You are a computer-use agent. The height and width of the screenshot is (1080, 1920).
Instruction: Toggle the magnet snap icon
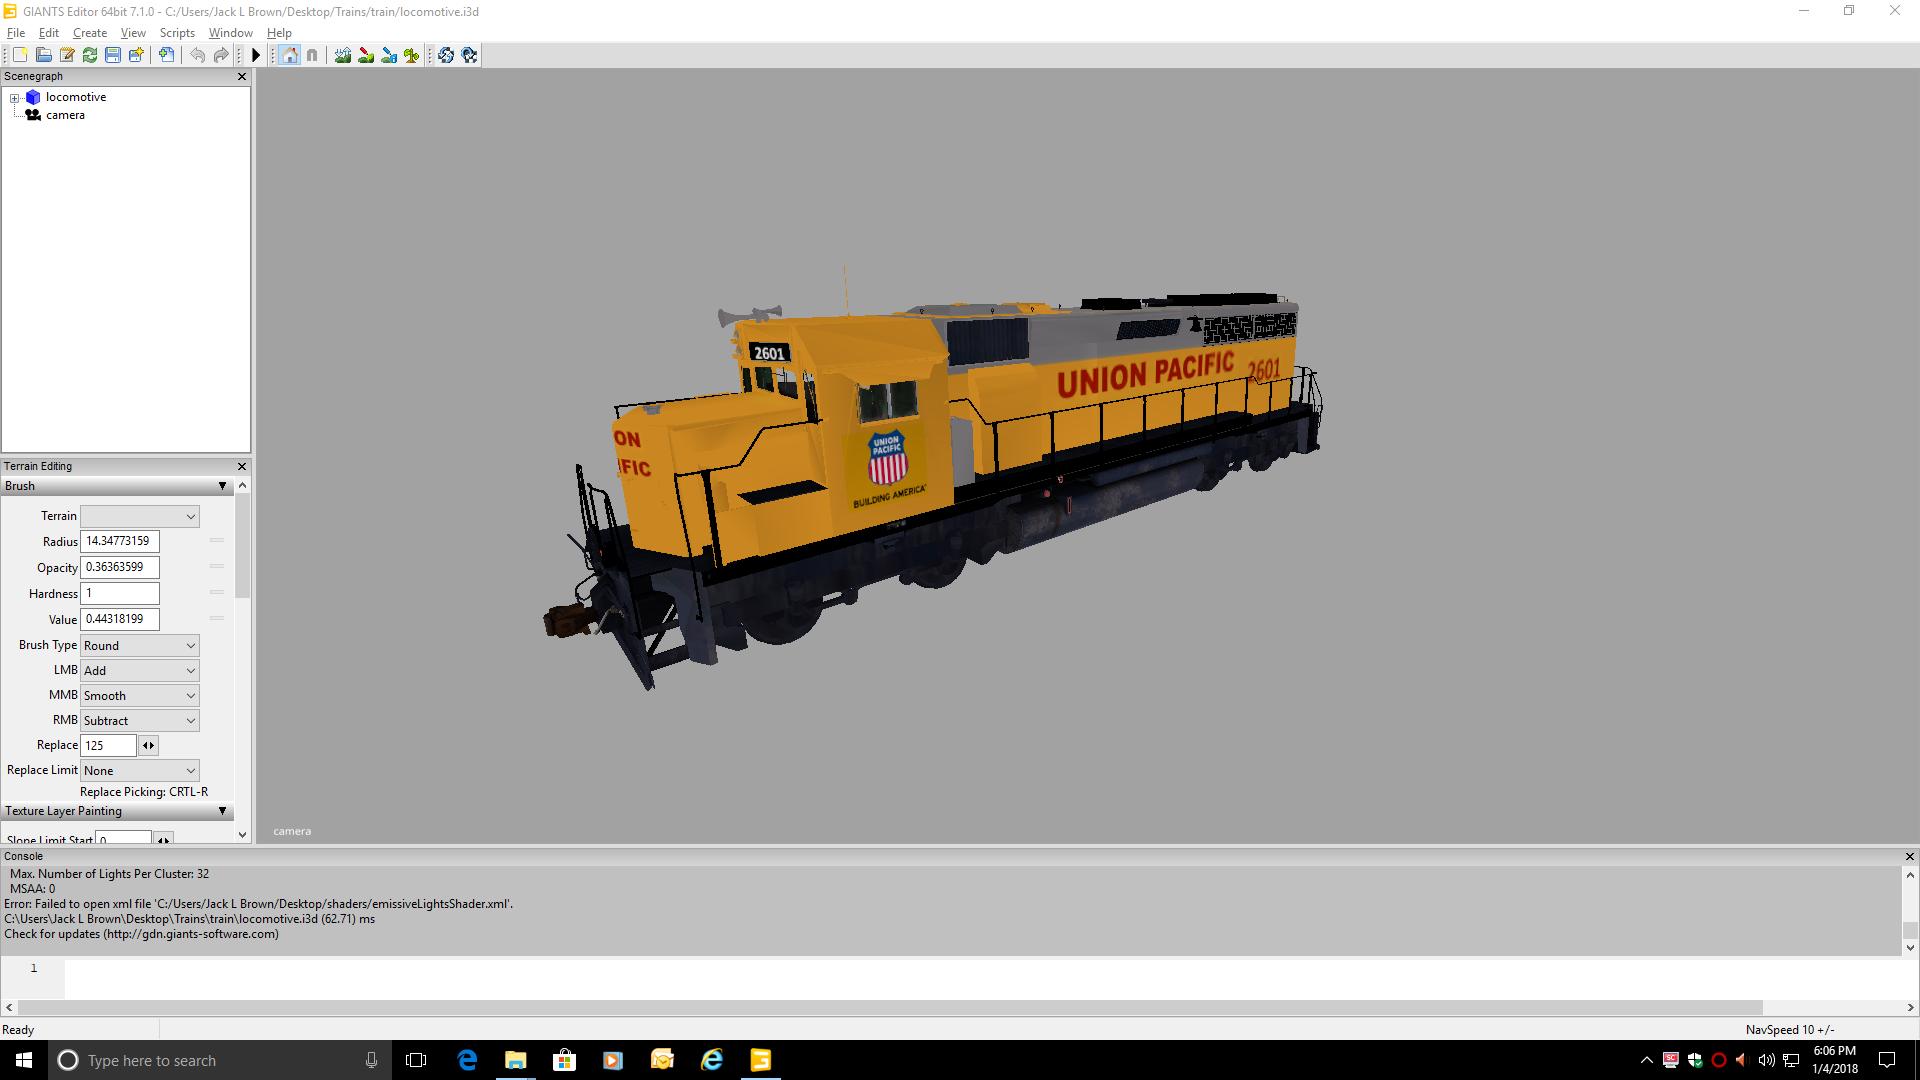pyautogui.click(x=312, y=55)
